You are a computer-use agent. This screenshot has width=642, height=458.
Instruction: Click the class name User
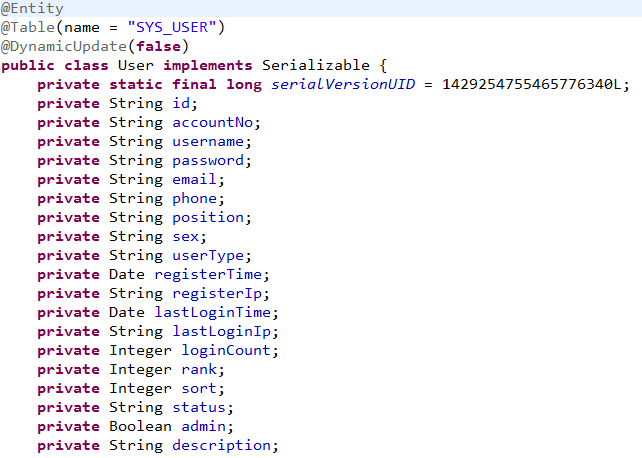coord(136,65)
